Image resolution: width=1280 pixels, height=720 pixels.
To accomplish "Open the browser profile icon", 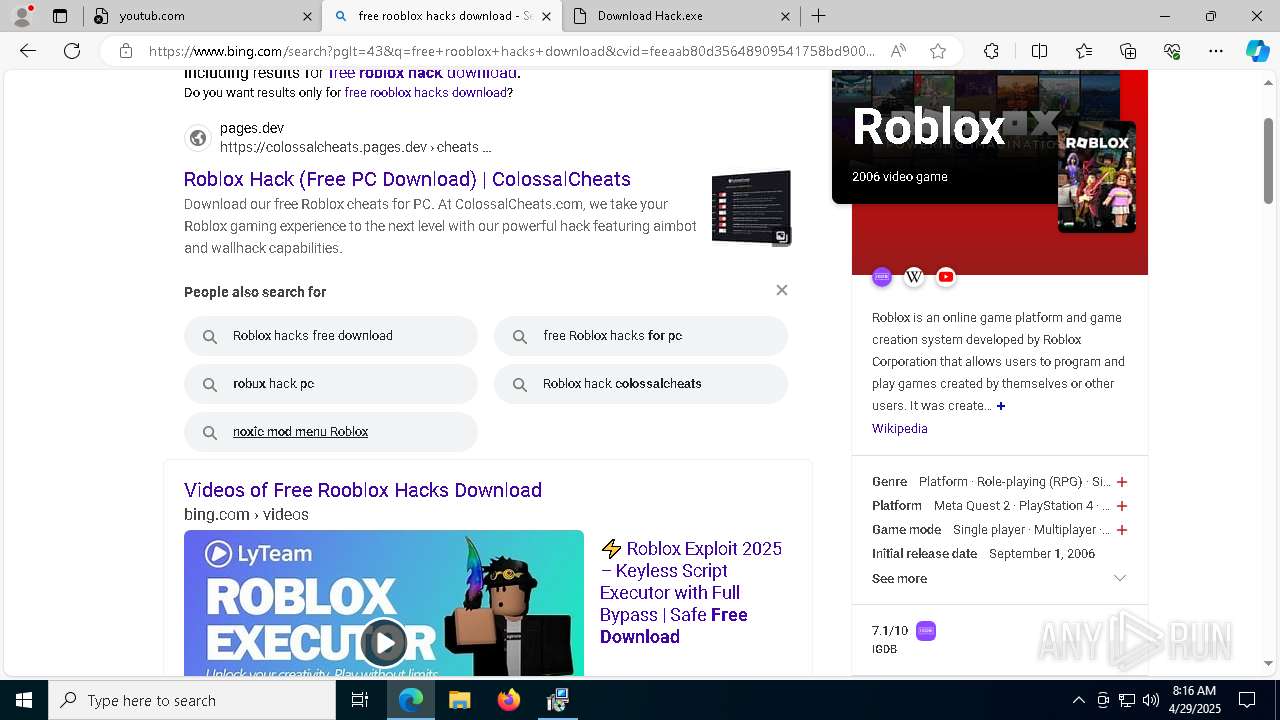I will pos(22,16).
